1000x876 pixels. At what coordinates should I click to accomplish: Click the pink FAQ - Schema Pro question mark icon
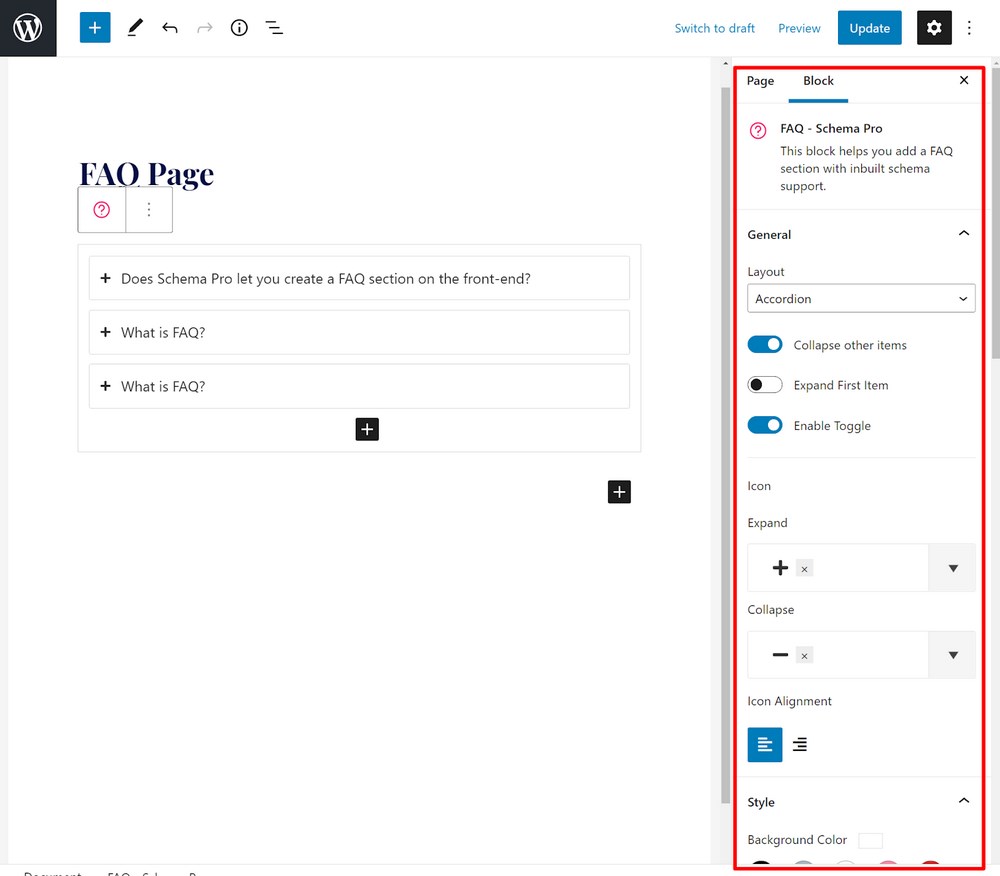758,131
